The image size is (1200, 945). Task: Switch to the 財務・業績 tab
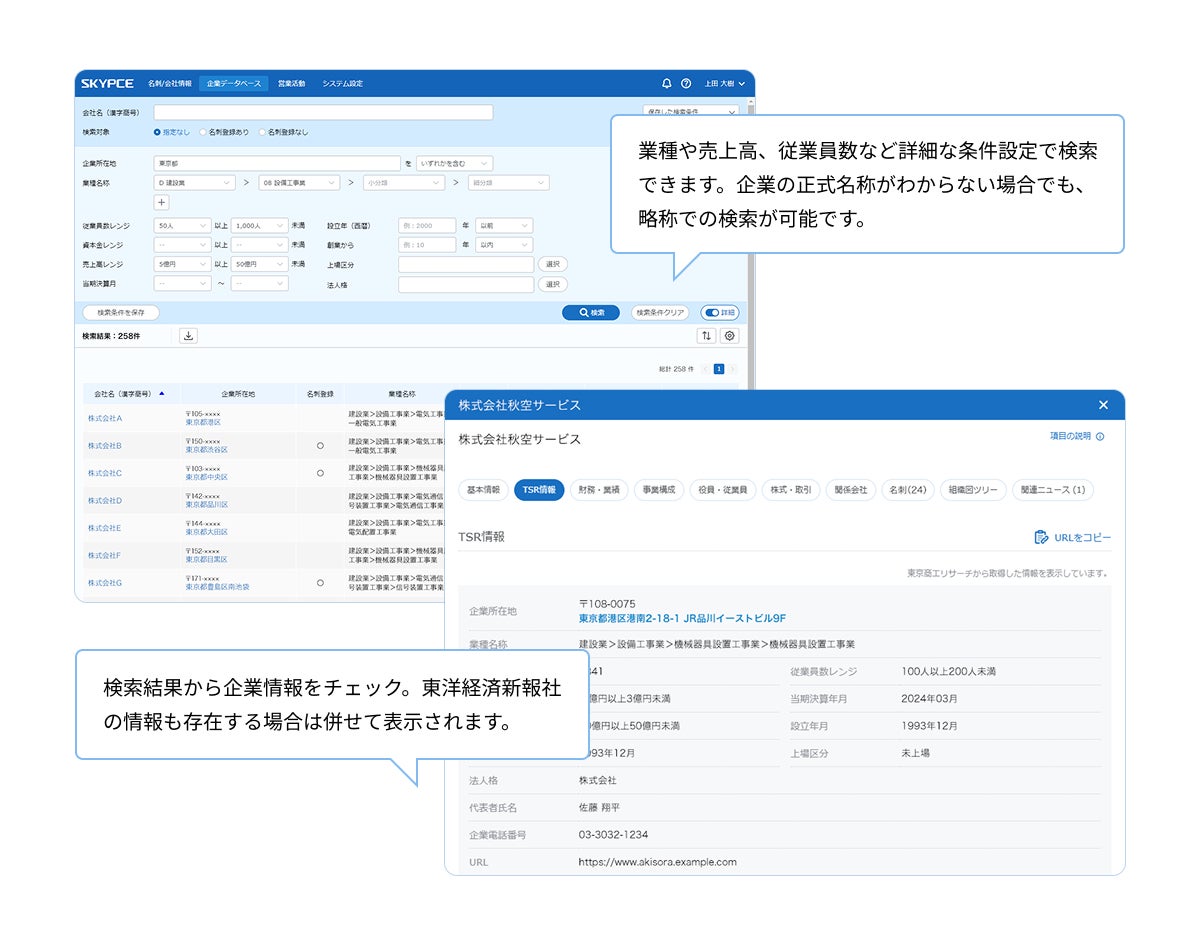599,490
